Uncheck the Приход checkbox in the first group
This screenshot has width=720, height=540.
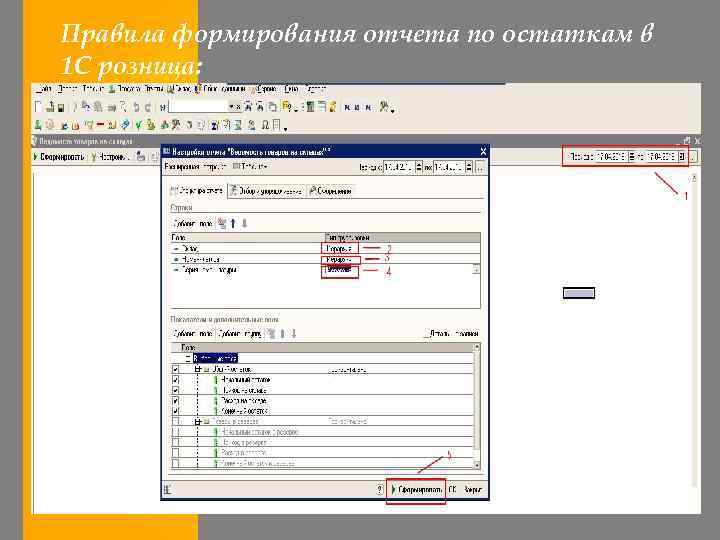tap(175, 390)
